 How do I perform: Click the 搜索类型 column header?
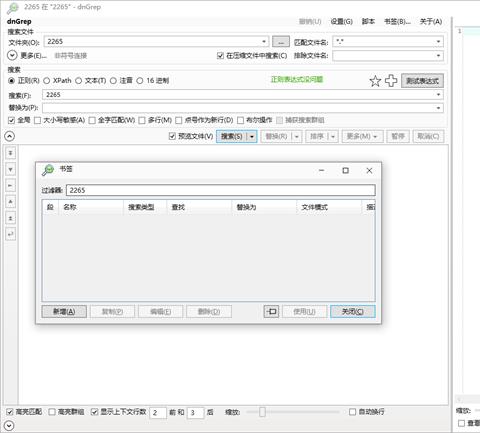coord(145,207)
